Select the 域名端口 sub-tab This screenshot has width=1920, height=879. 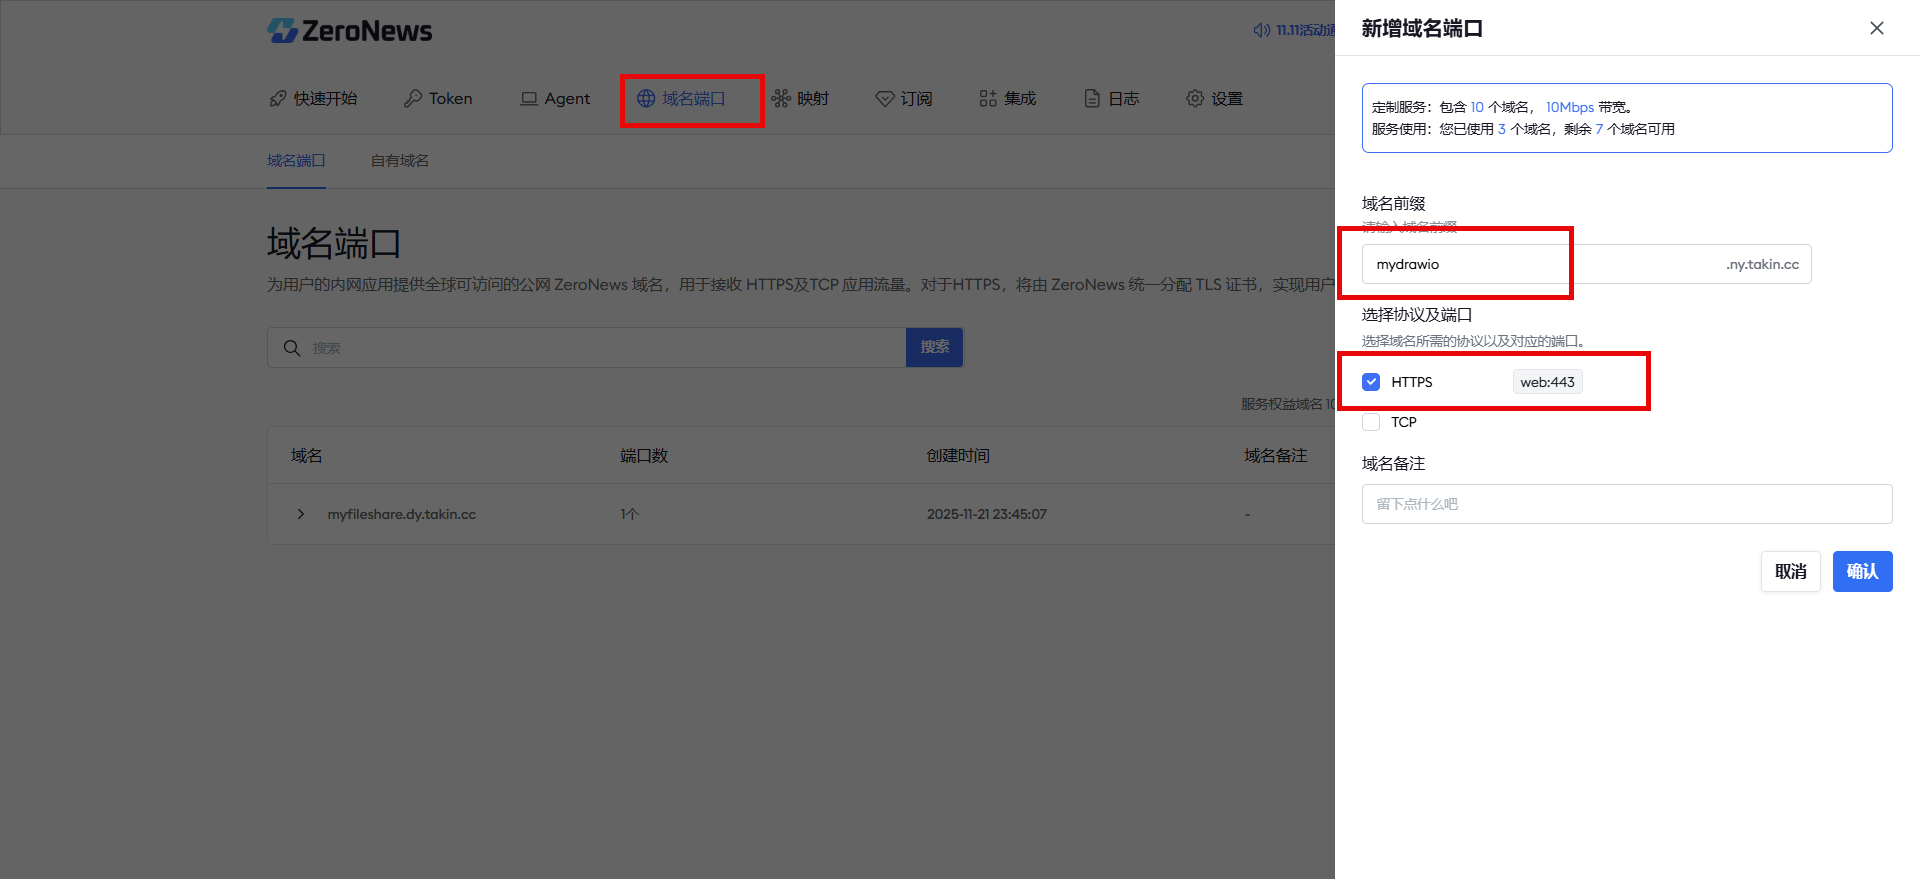296,161
